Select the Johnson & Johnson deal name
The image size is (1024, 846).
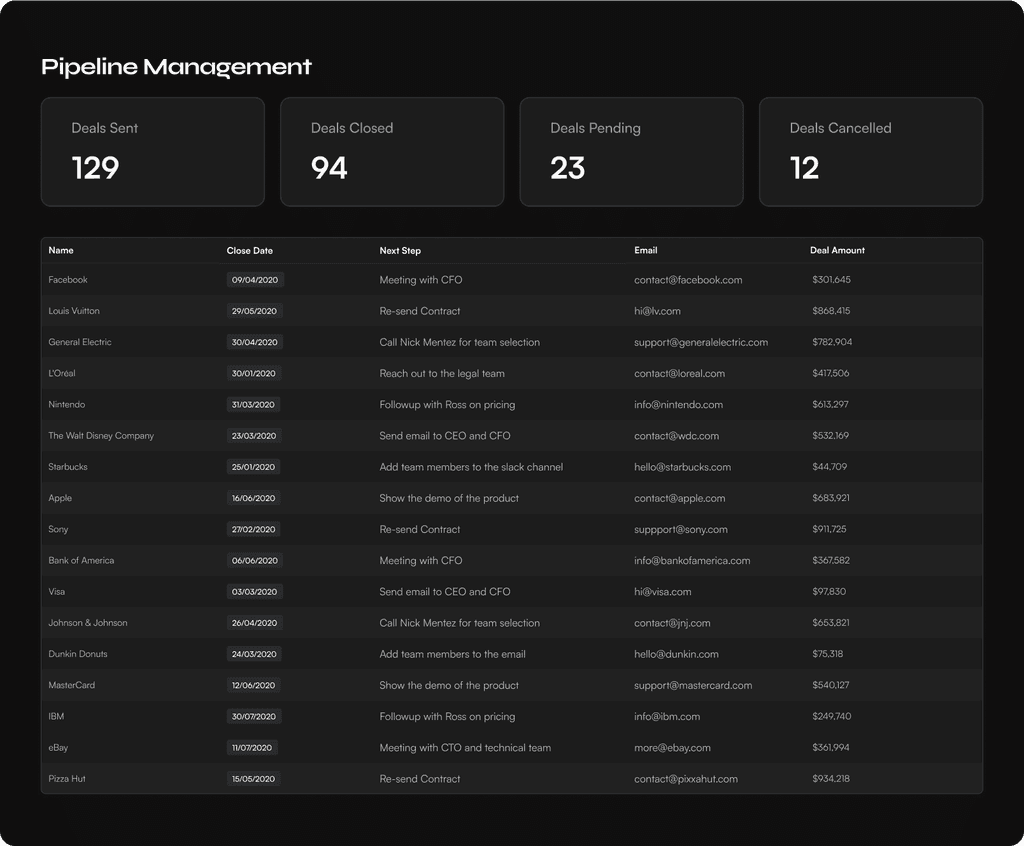pos(88,623)
